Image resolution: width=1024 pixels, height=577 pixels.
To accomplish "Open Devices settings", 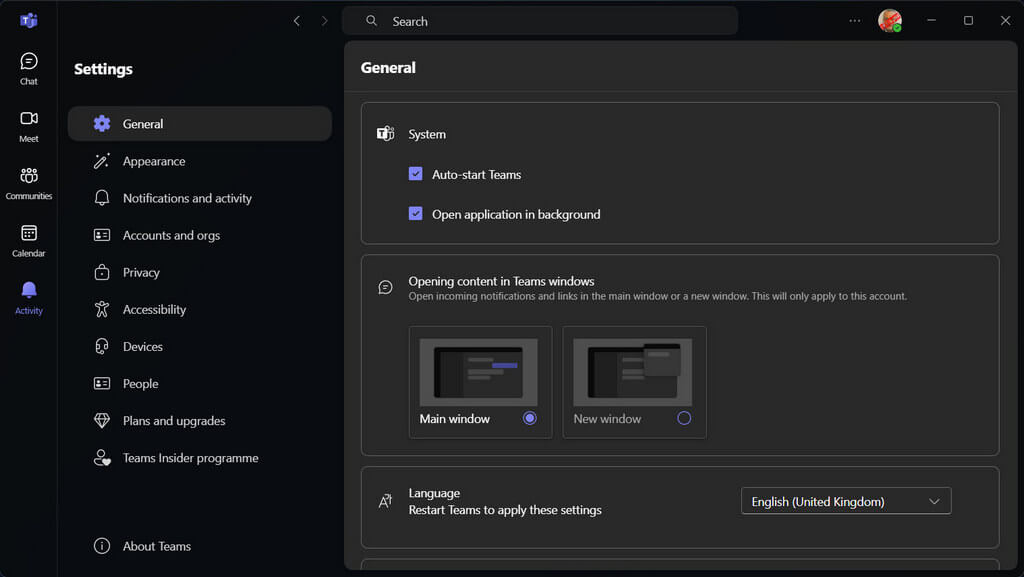I will 200,347.
